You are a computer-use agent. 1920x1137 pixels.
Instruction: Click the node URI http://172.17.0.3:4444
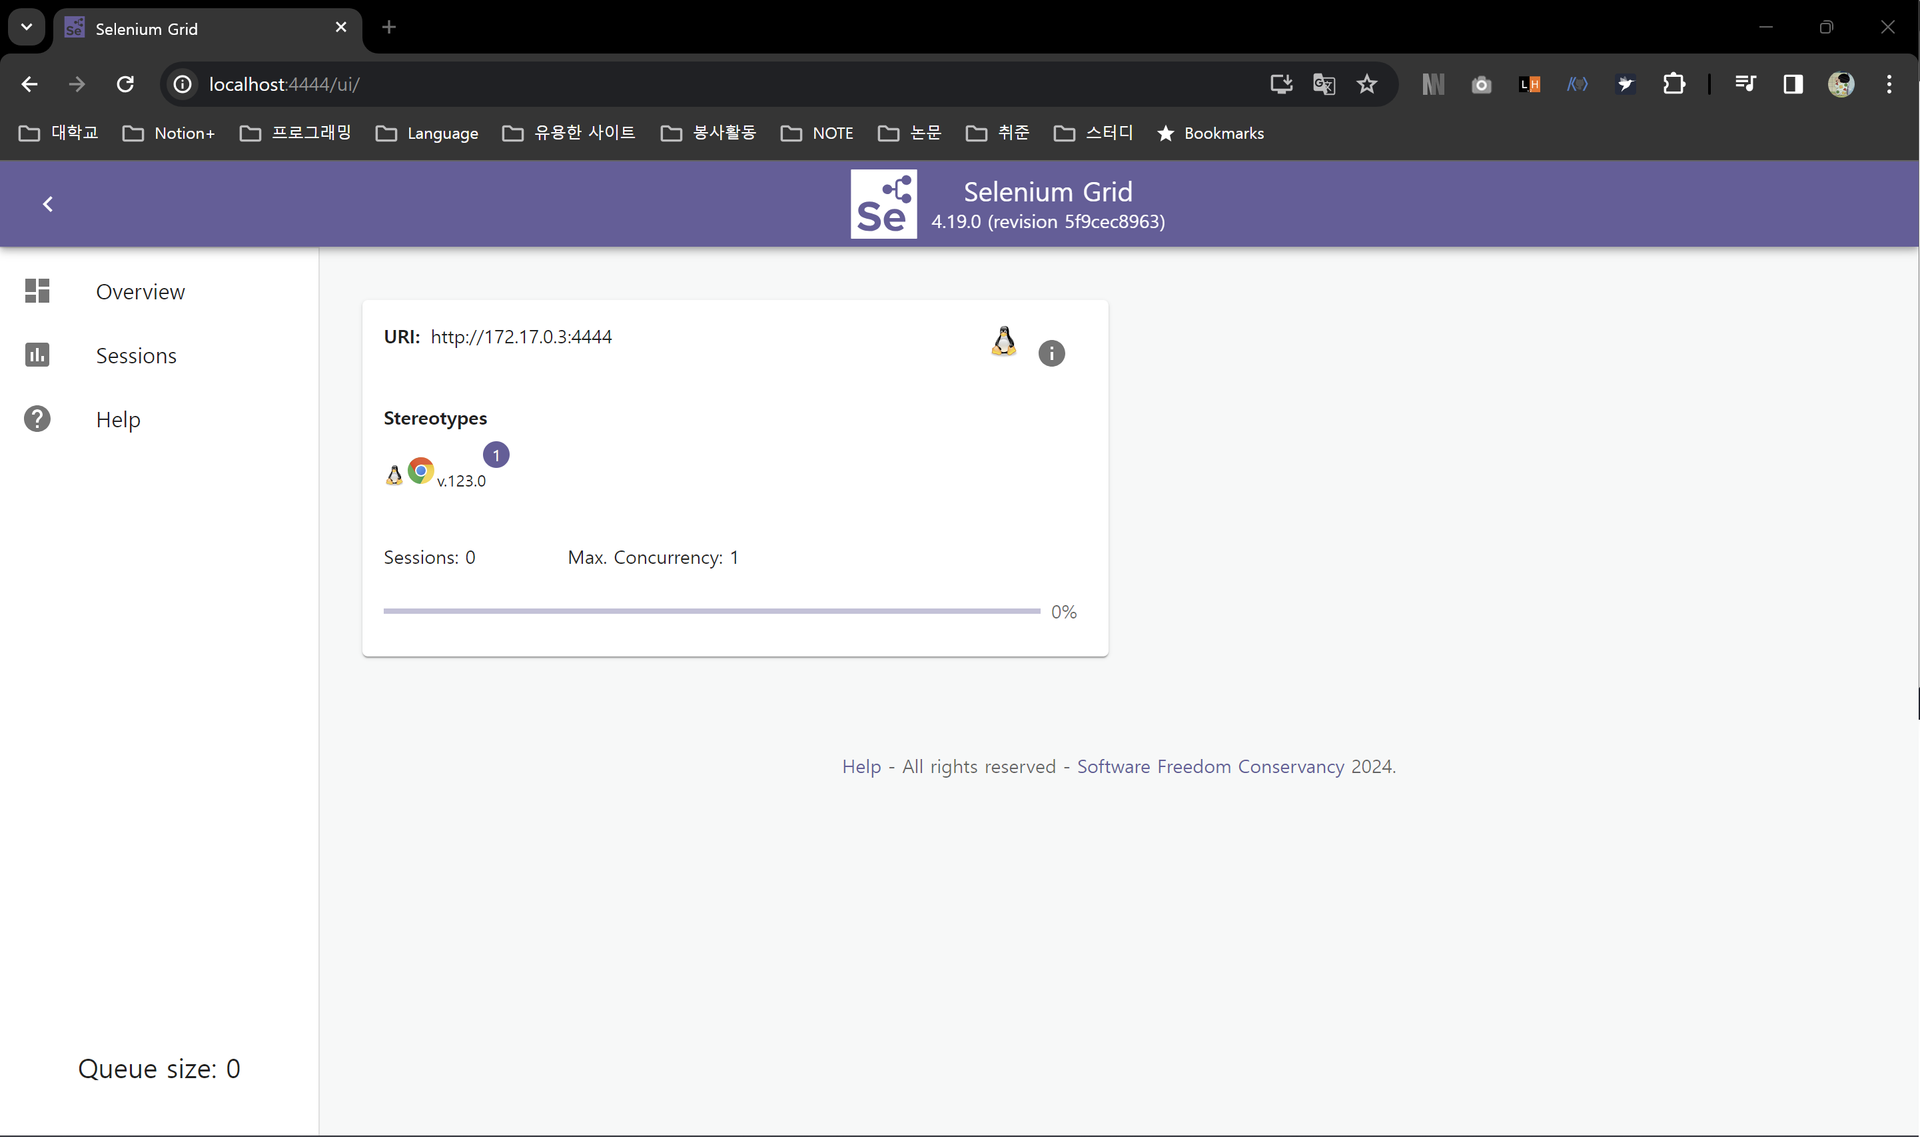click(521, 337)
